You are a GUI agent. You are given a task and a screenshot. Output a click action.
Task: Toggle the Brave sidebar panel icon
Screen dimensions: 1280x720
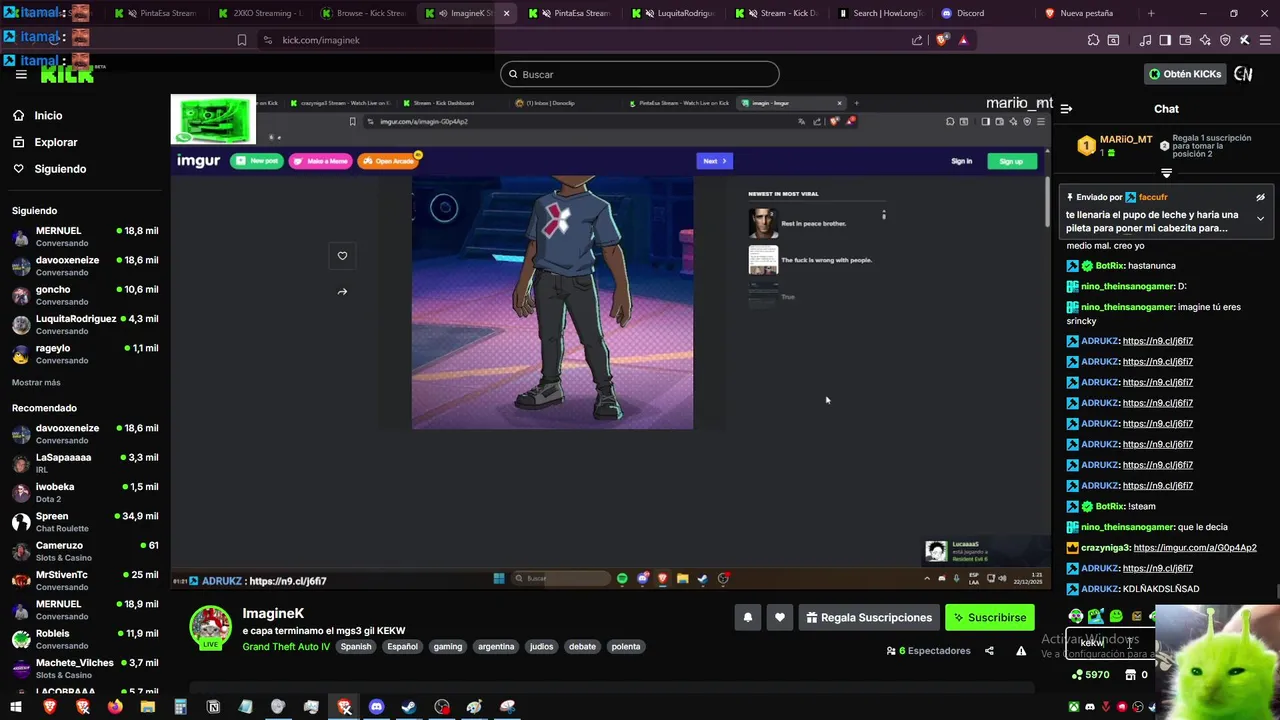coord(1165,40)
